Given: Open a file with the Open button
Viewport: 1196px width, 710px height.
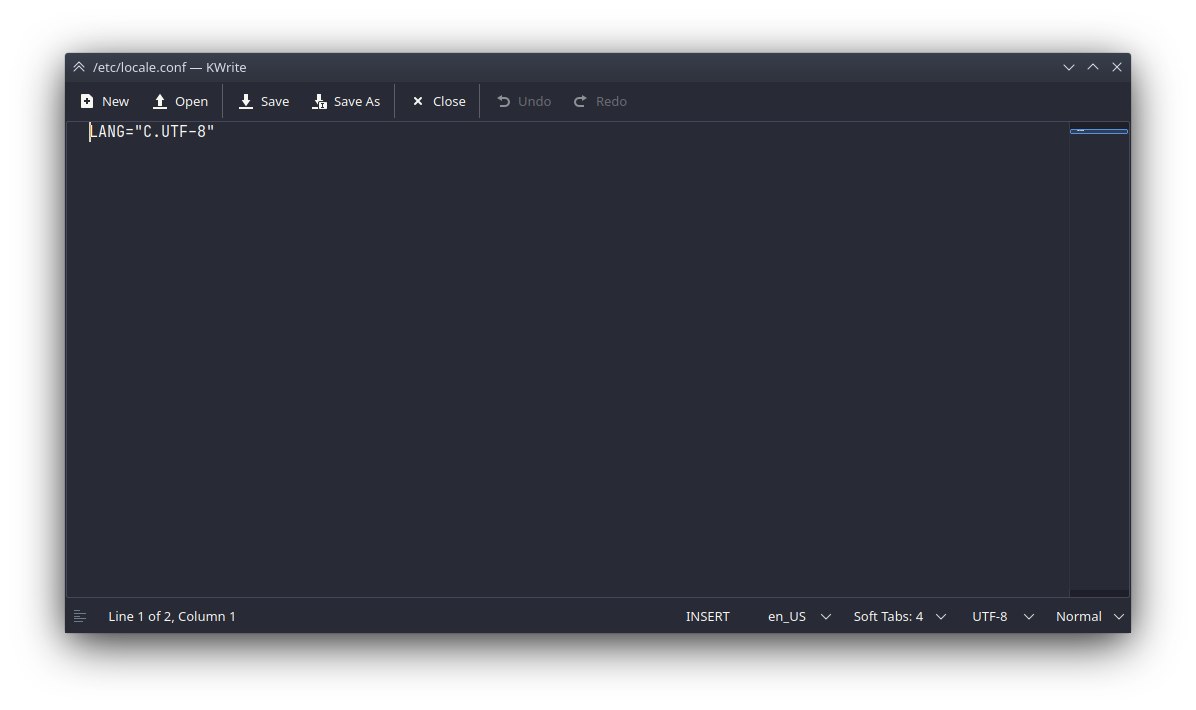Looking at the screenshot, I should [x=180, y=101].
